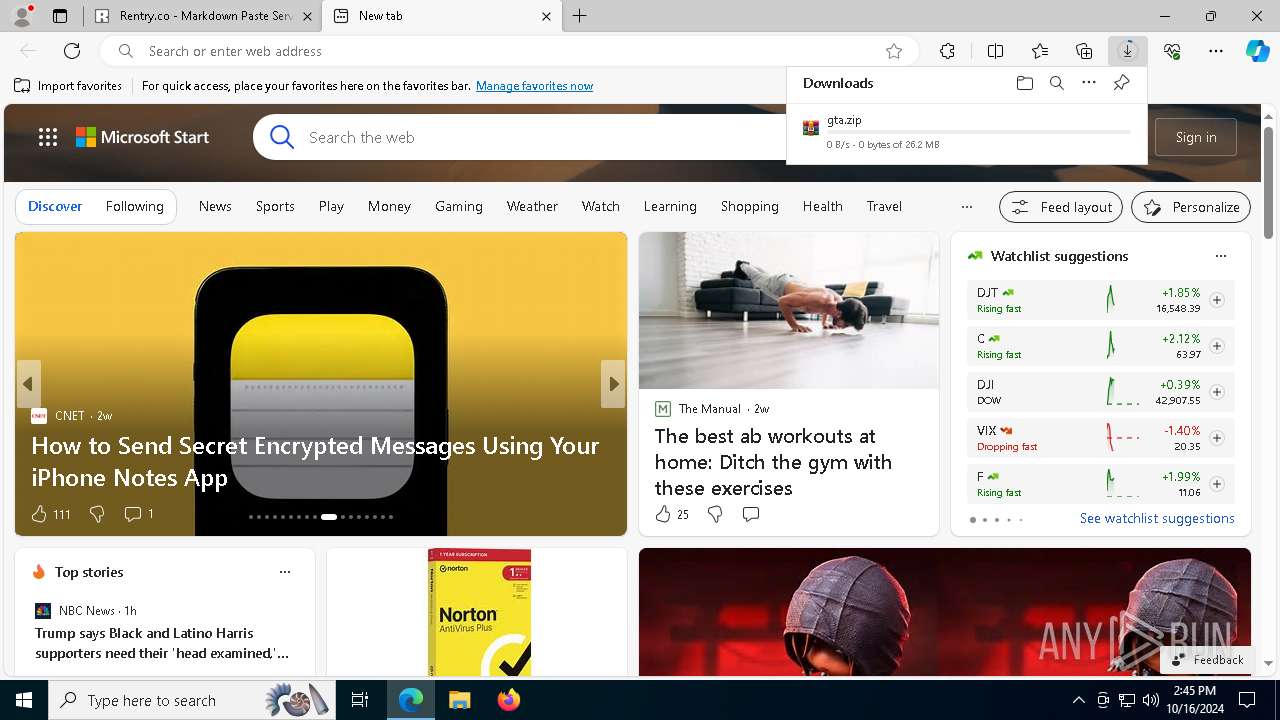Open a new browser tab
Image resolution: width=1280 pixels, height=720 pixels.
click(579, 16)
